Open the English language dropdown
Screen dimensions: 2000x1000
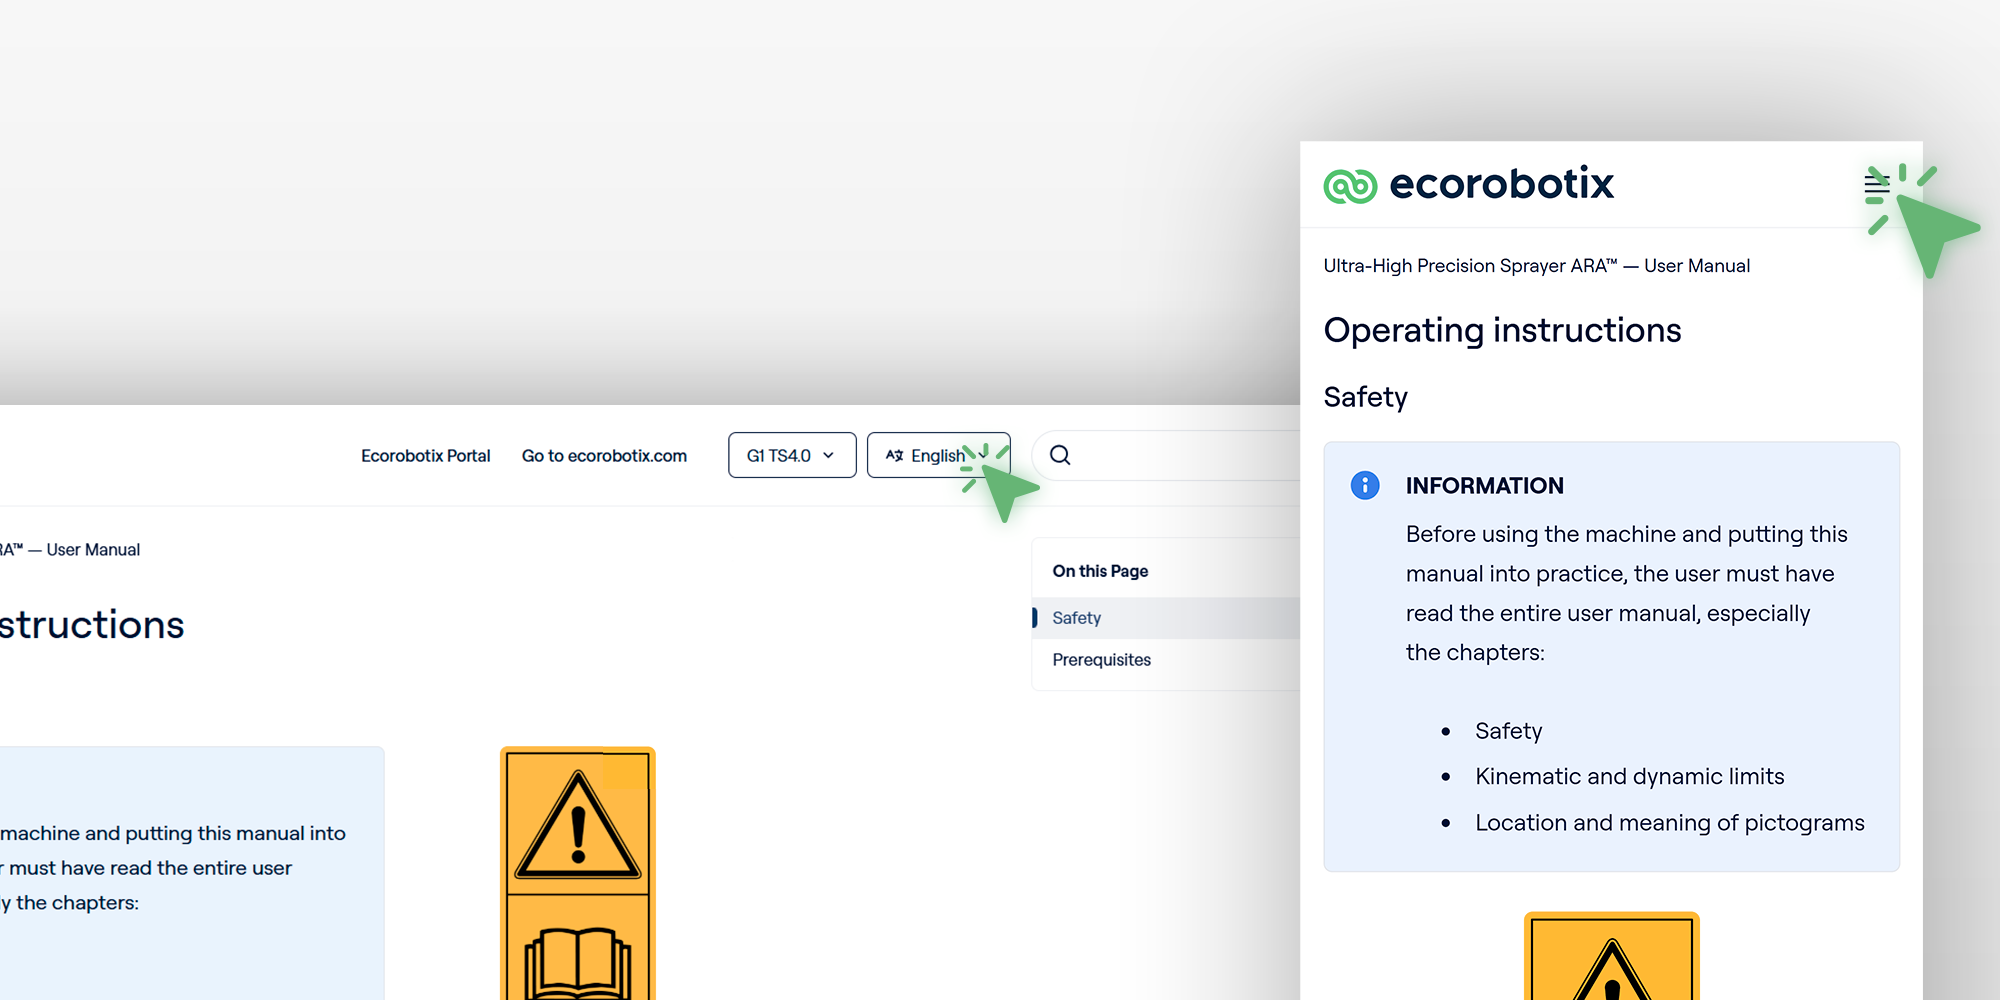click(938, 455)
